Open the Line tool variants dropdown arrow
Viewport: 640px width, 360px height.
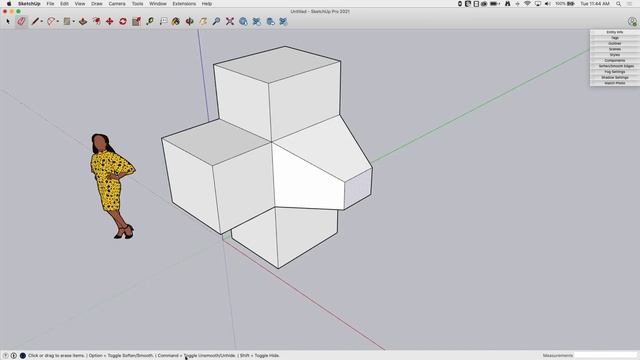click(42, 22)
